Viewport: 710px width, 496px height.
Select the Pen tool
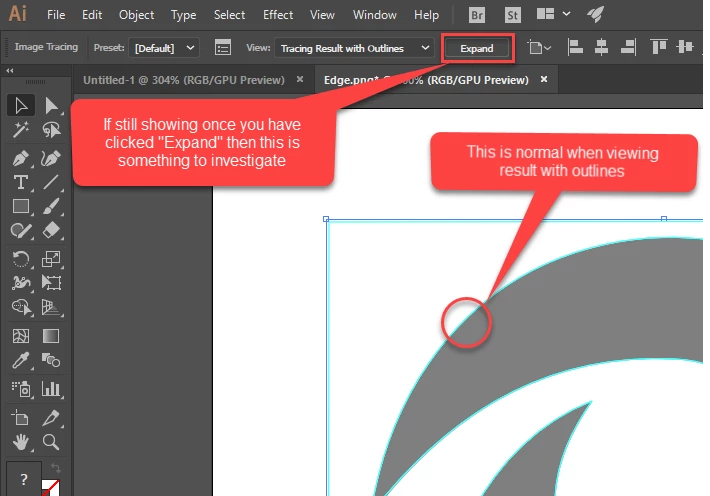[21, 158]
